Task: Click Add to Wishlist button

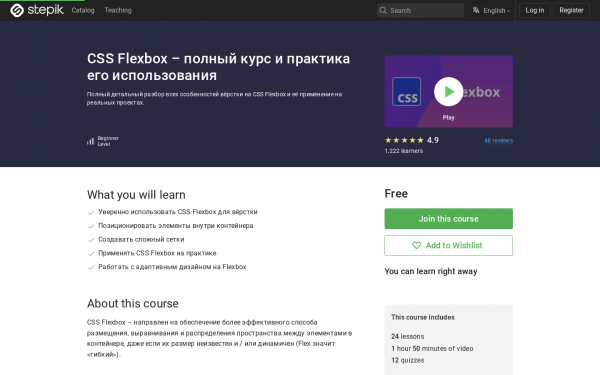Action: click(448, 245)
